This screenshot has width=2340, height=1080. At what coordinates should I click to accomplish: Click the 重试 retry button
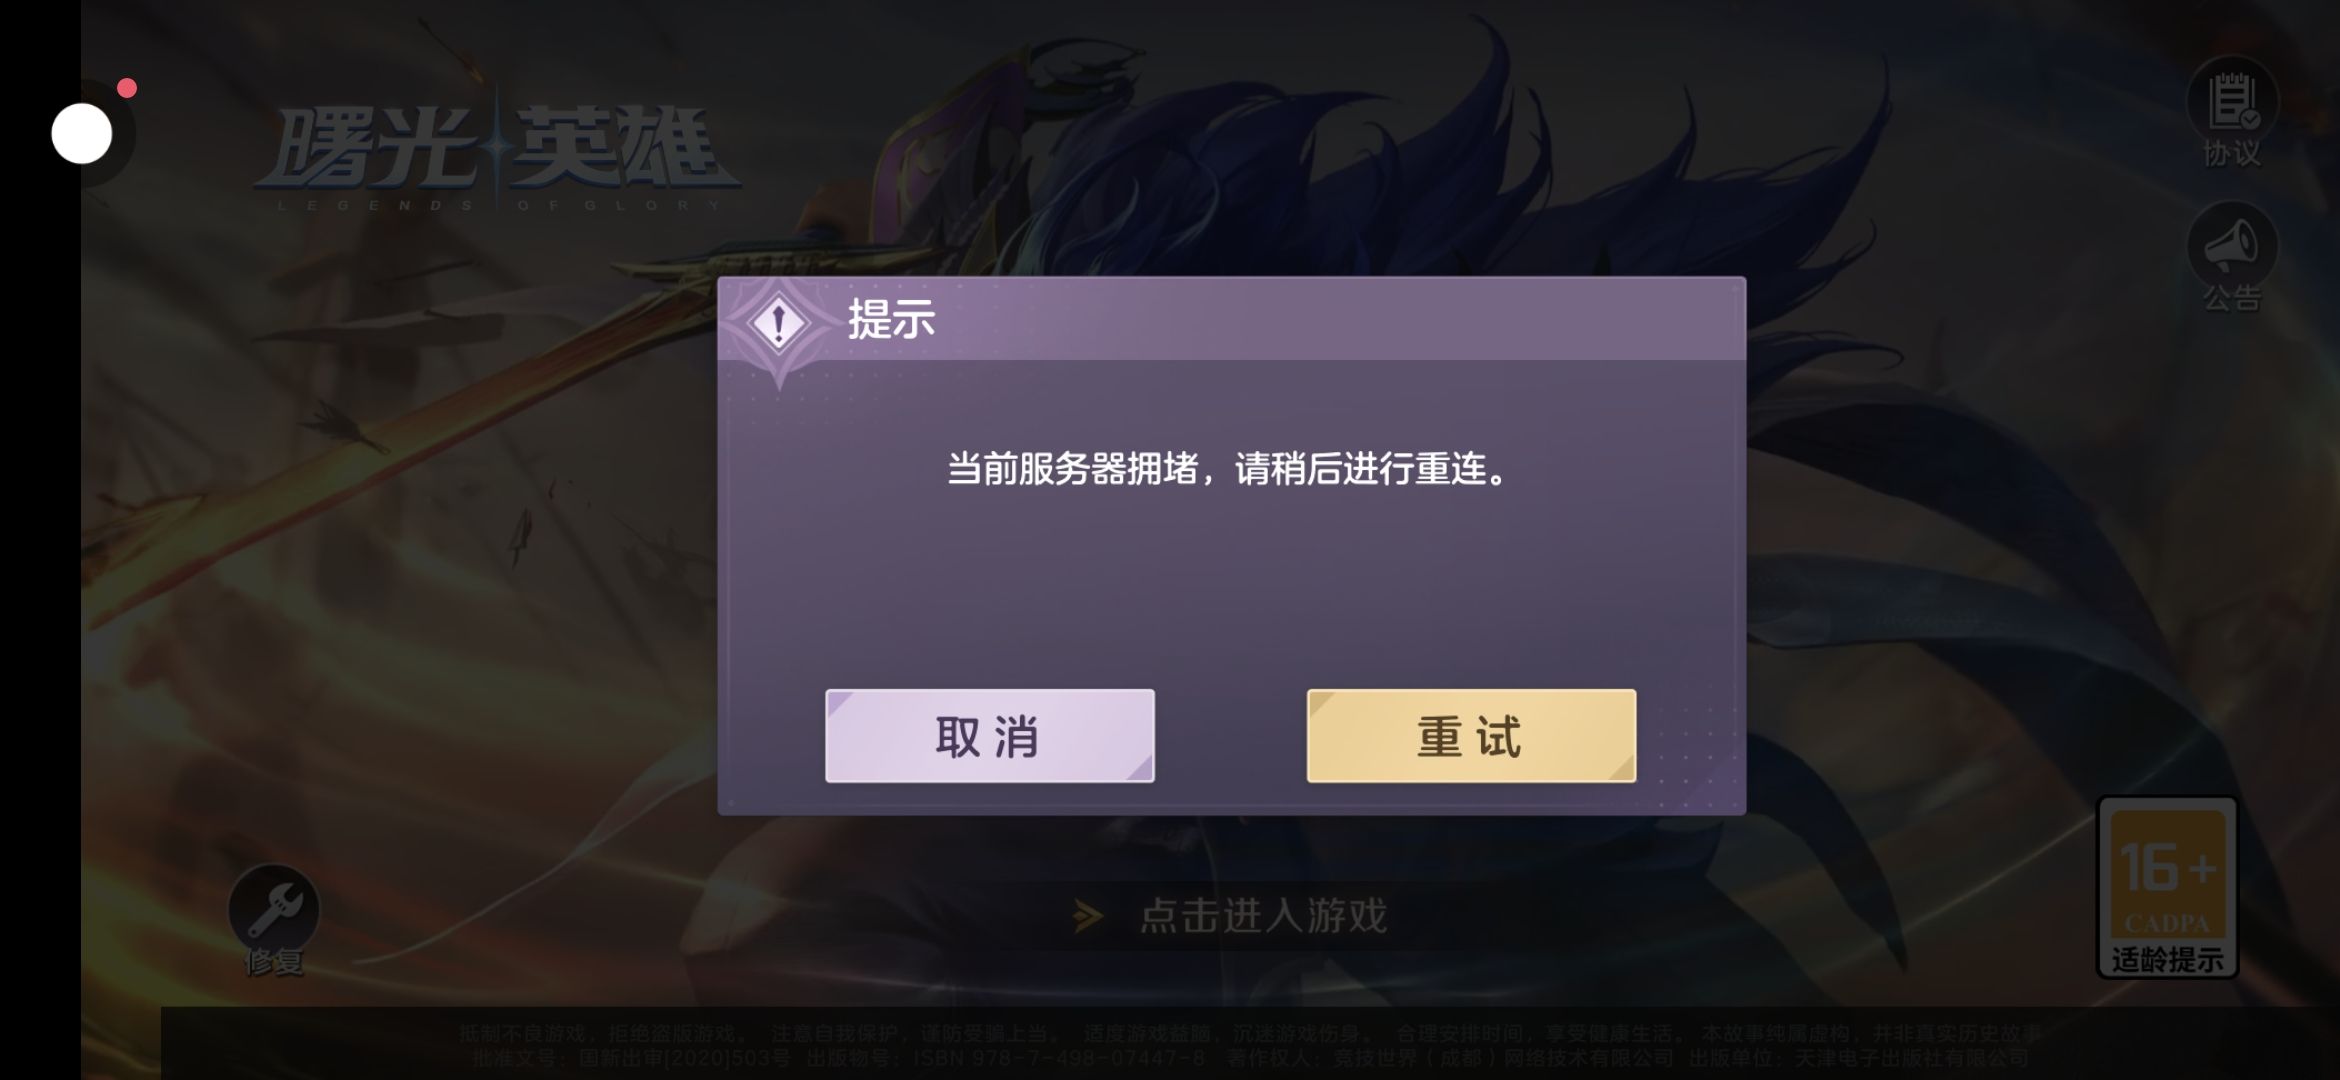1471,736
